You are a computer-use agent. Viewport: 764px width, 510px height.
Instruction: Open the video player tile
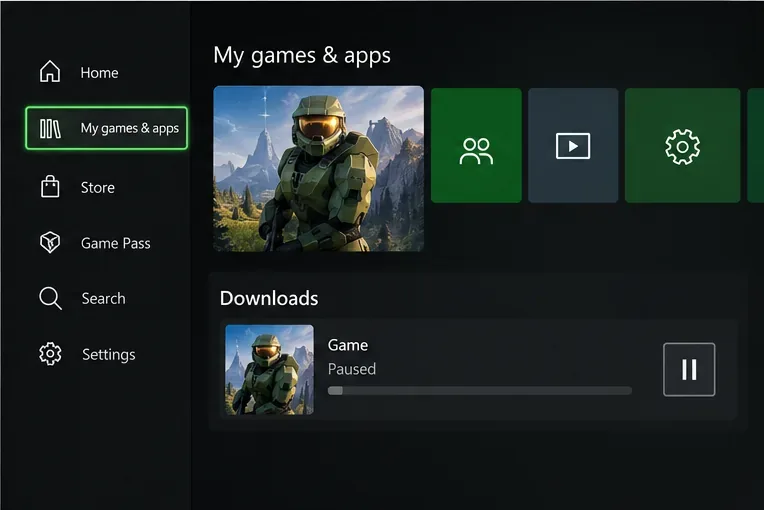(573, 146)
